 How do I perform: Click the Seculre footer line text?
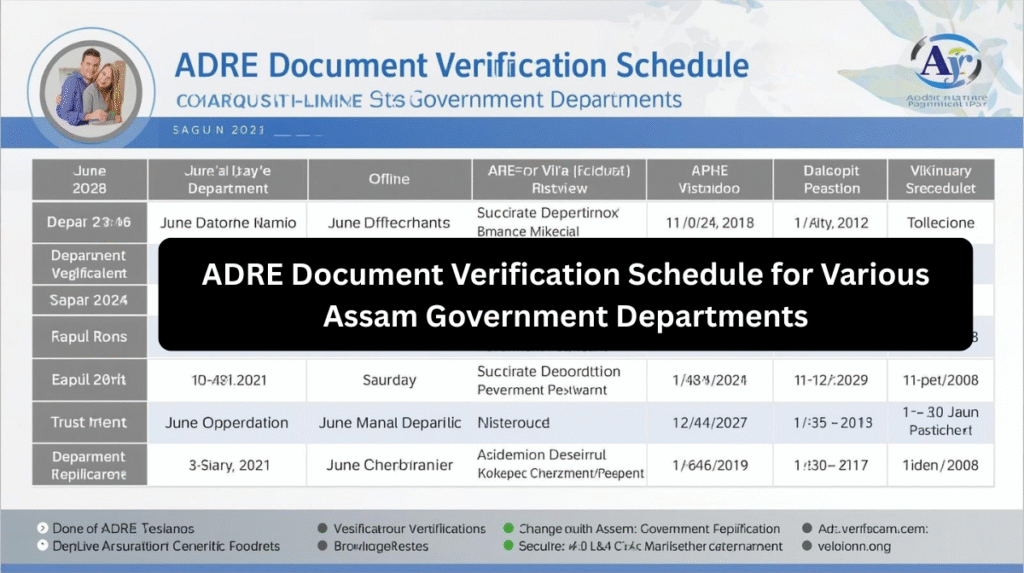[650, 546]
